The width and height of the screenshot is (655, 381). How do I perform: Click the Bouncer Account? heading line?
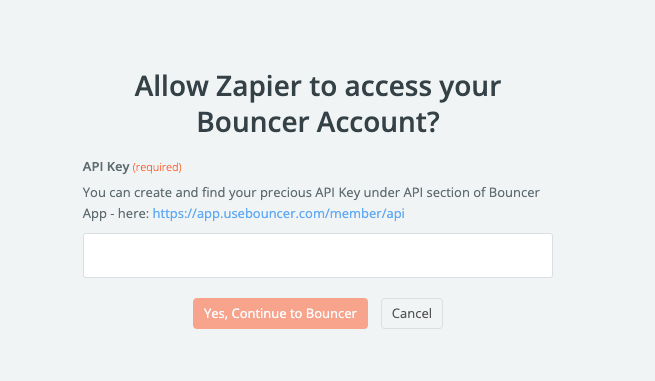(x=318, y=122)
